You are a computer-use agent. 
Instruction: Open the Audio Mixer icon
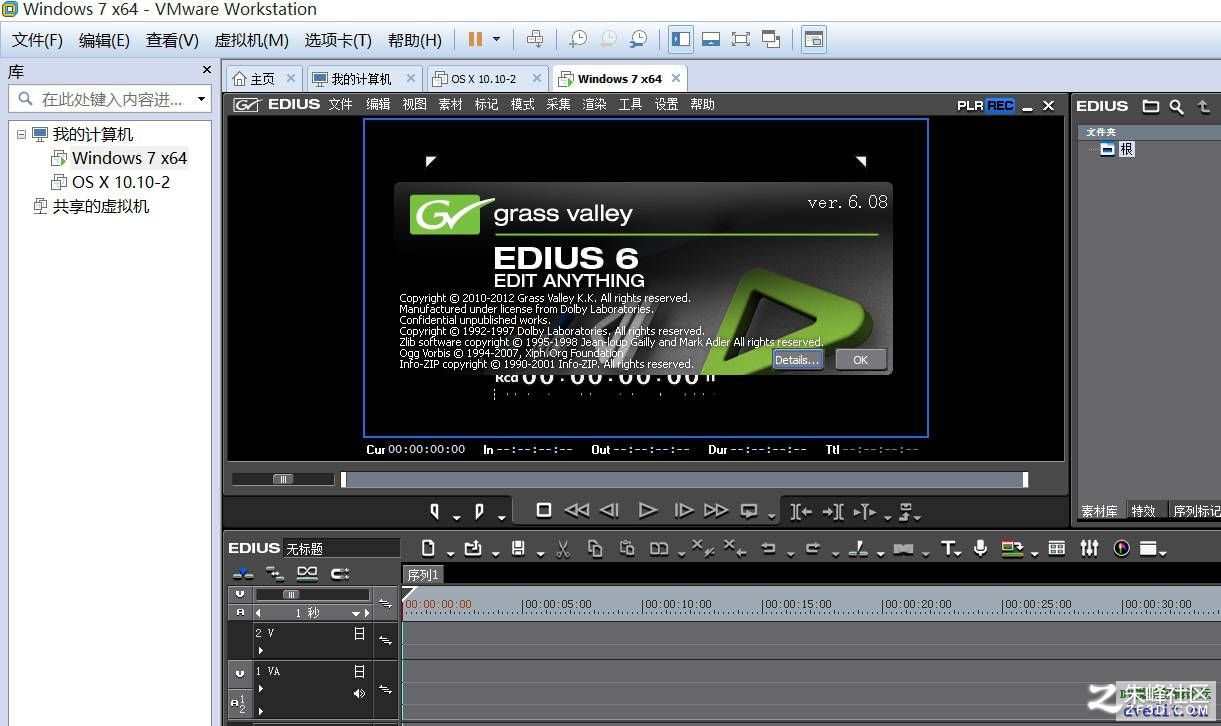1089,548
